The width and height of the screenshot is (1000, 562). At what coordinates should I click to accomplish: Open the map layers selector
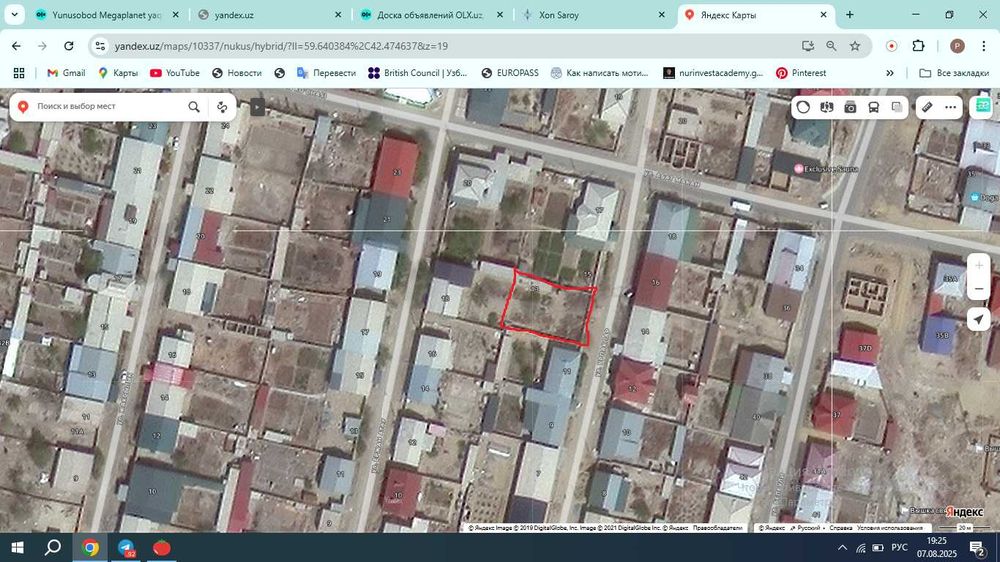point(897,107)
